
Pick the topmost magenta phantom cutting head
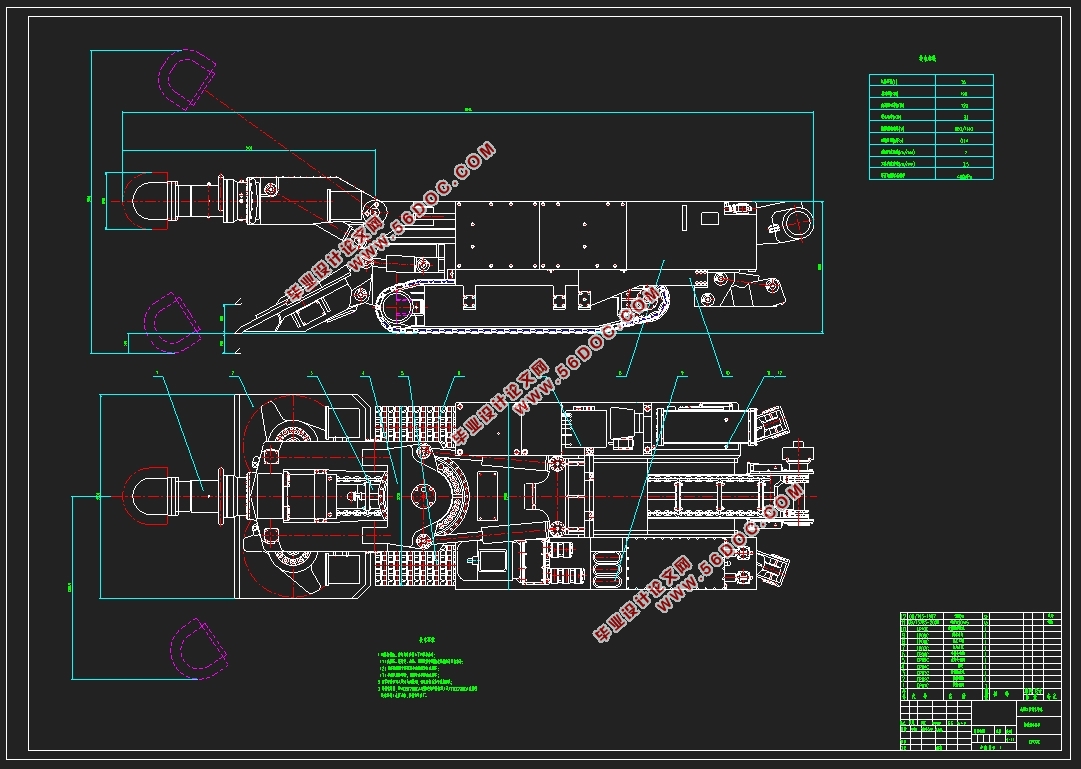187,79
